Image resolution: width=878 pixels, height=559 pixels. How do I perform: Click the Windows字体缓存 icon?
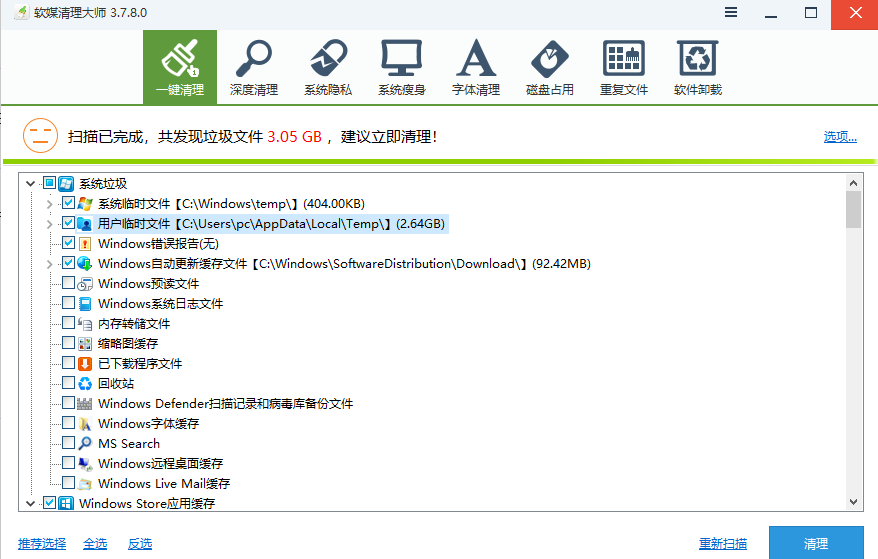click(85, 423)
